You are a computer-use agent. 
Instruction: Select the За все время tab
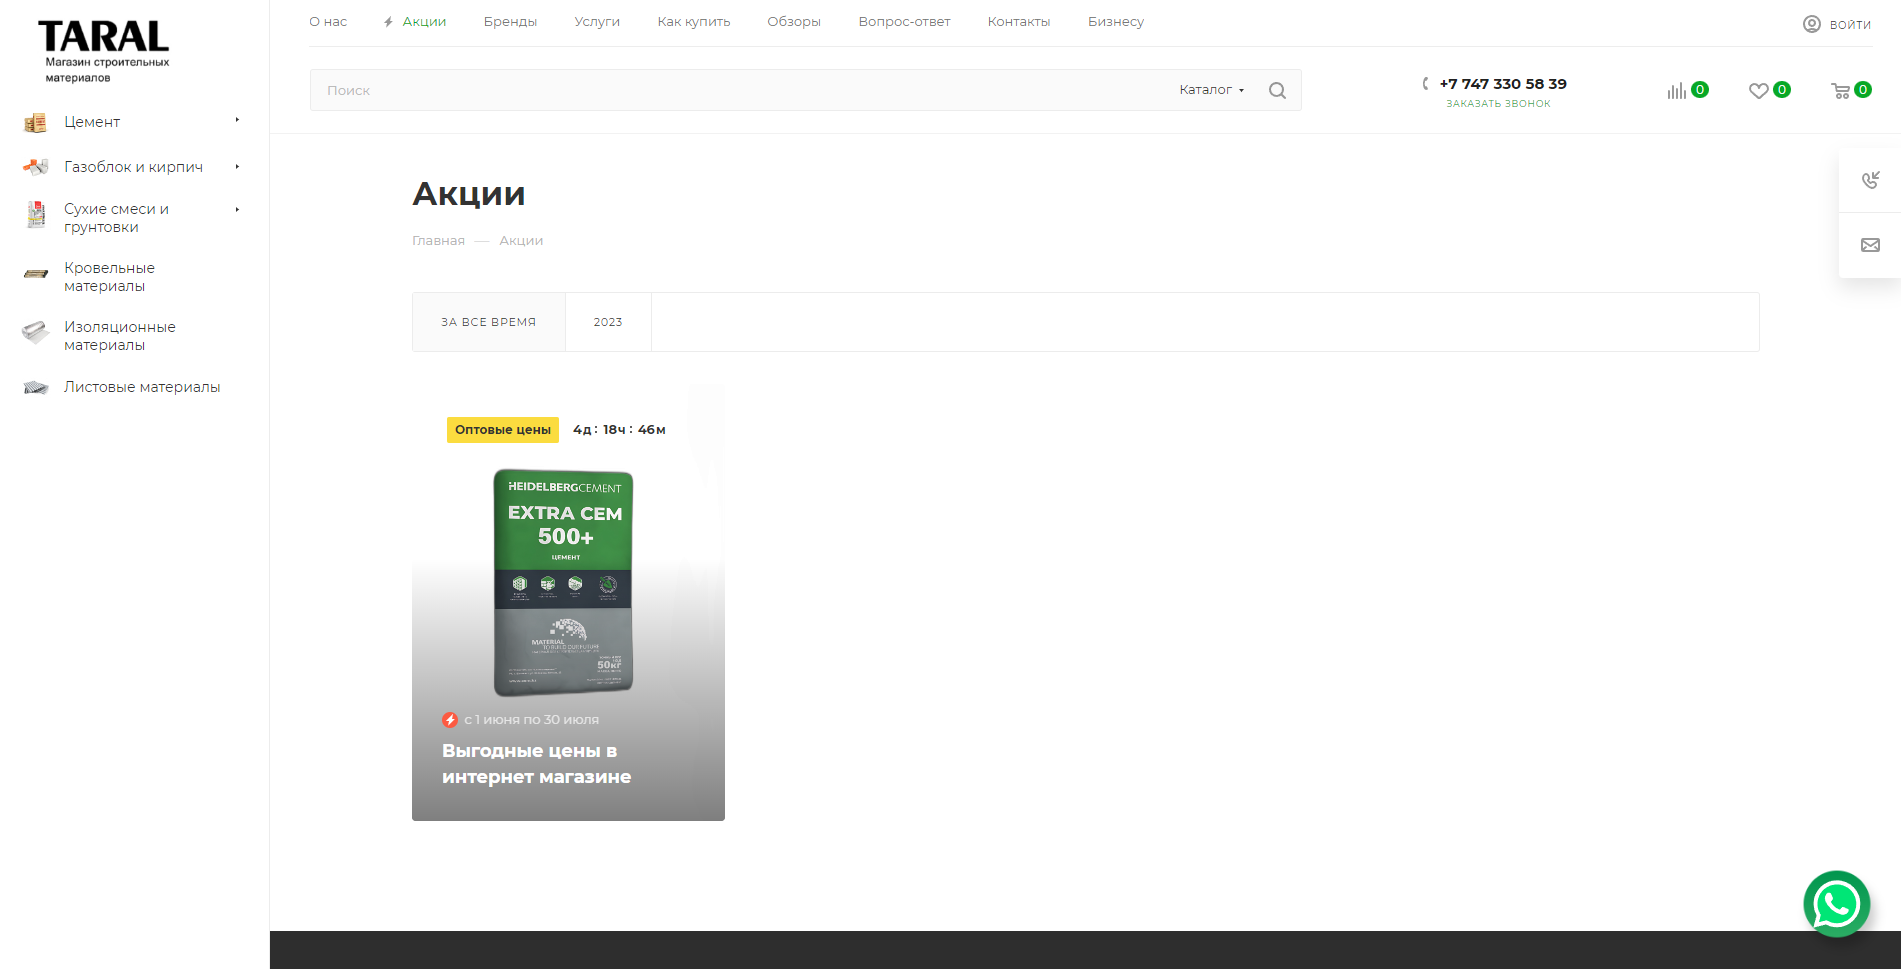point(489,322)
